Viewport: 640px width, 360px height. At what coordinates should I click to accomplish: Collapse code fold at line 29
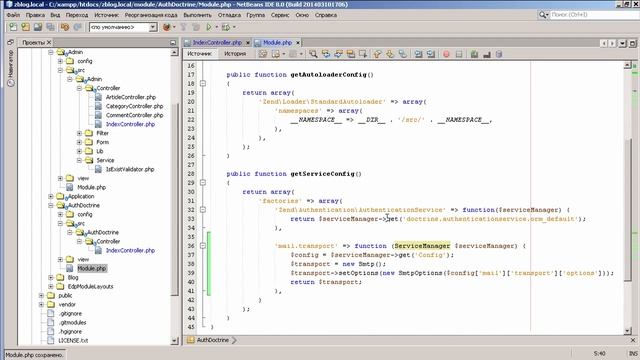point(203,183)
